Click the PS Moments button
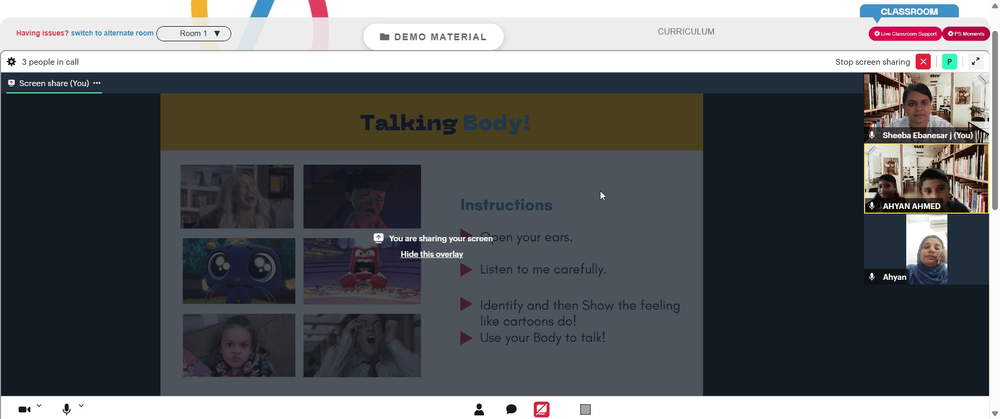1000x419 pixels. (x=966, y=34)
